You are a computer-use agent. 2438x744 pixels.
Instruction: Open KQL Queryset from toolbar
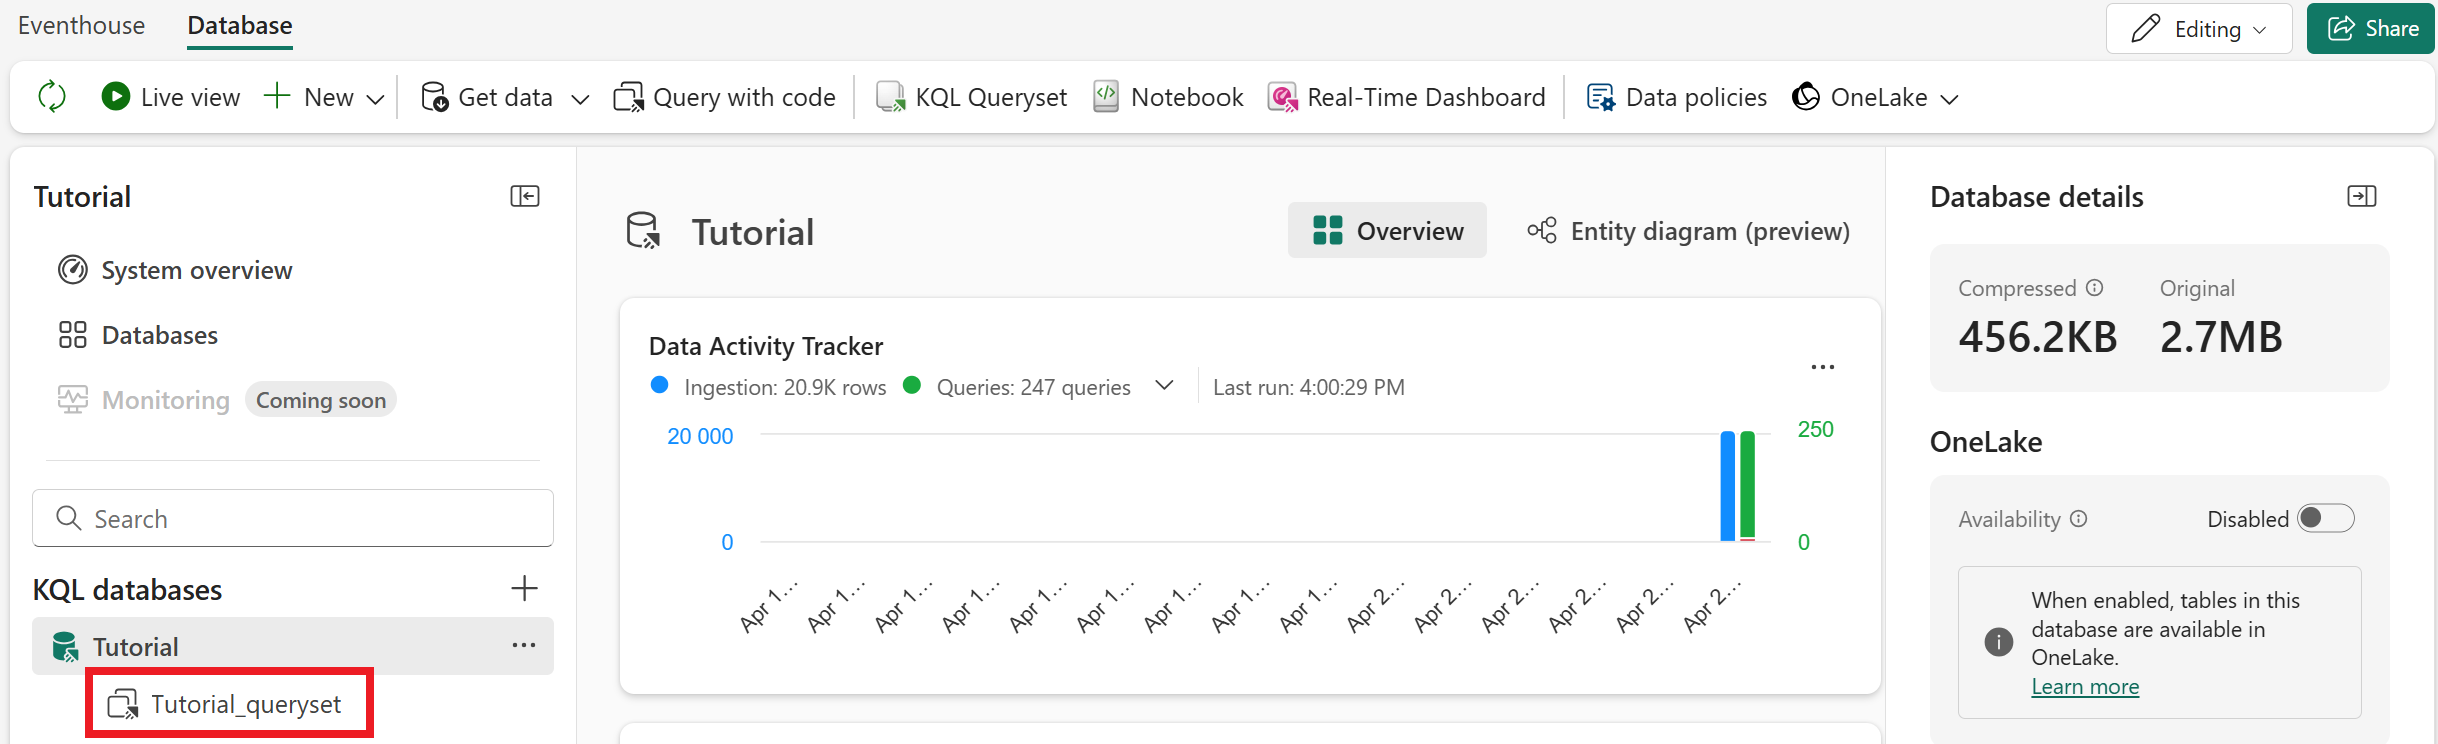coord(972,97)
